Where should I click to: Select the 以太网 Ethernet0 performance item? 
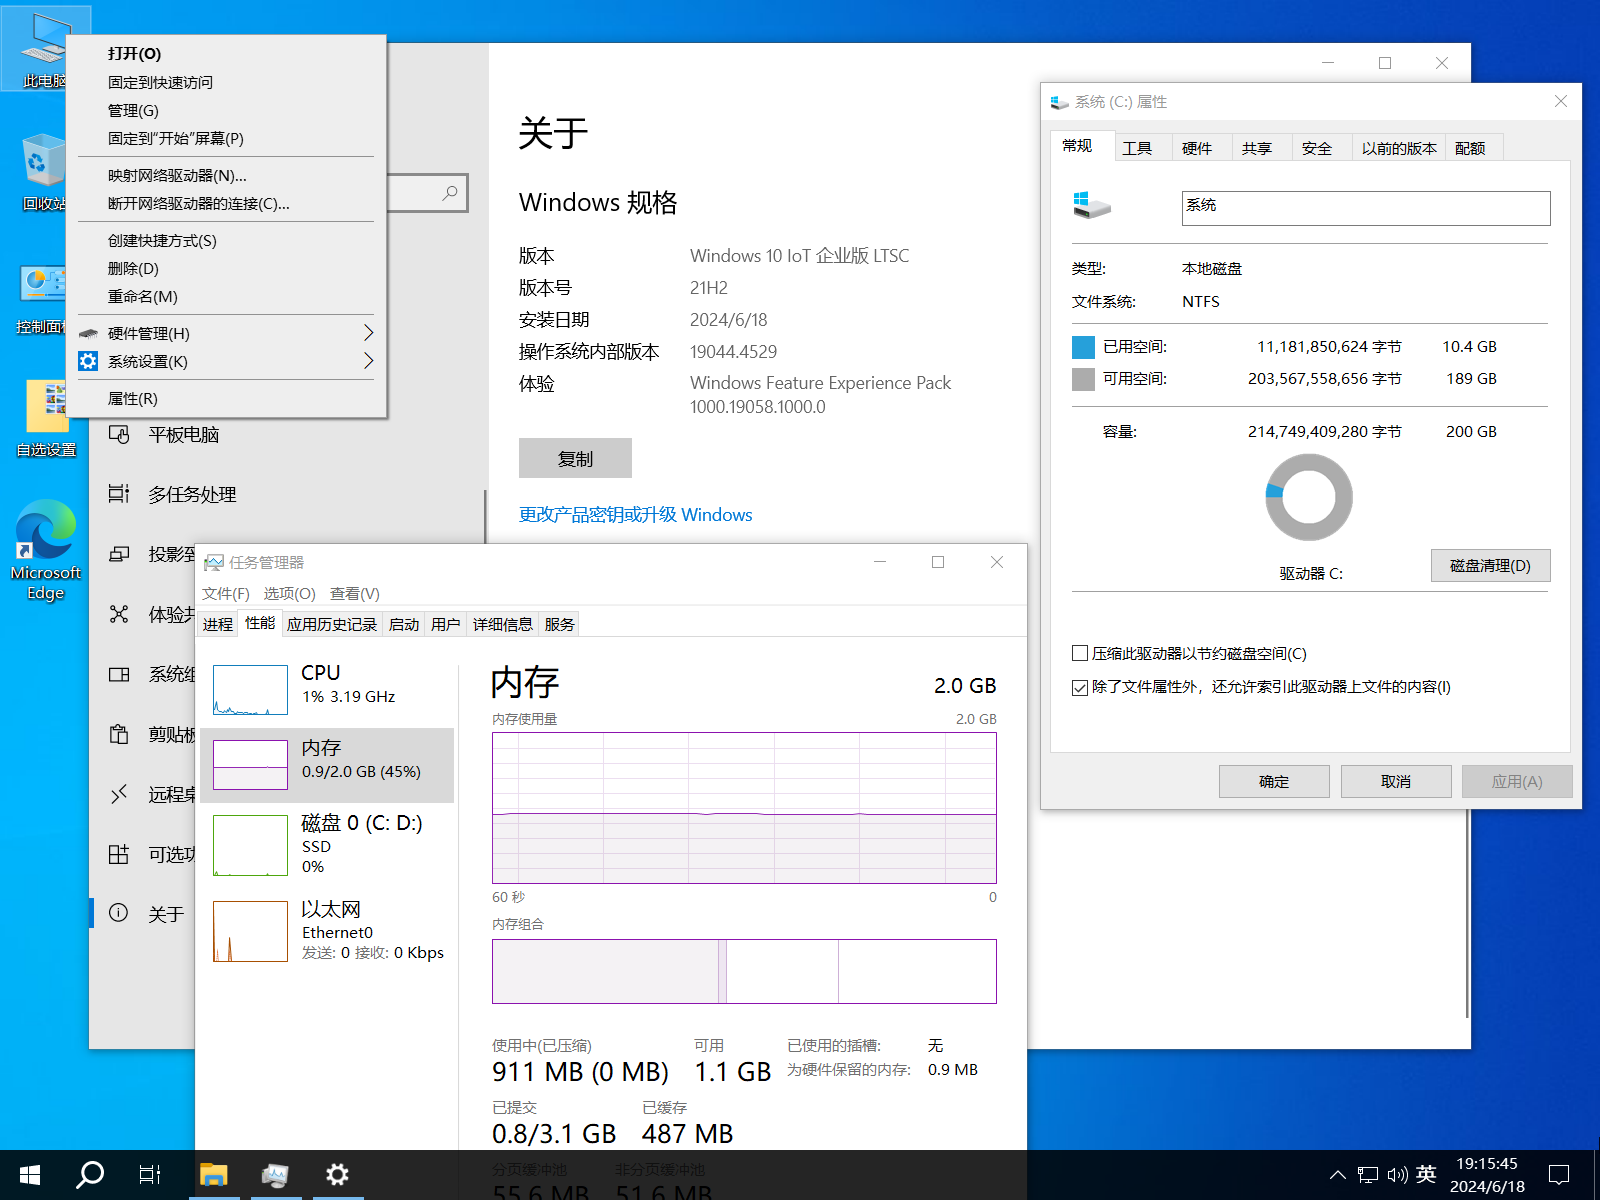tap(327, 930)
